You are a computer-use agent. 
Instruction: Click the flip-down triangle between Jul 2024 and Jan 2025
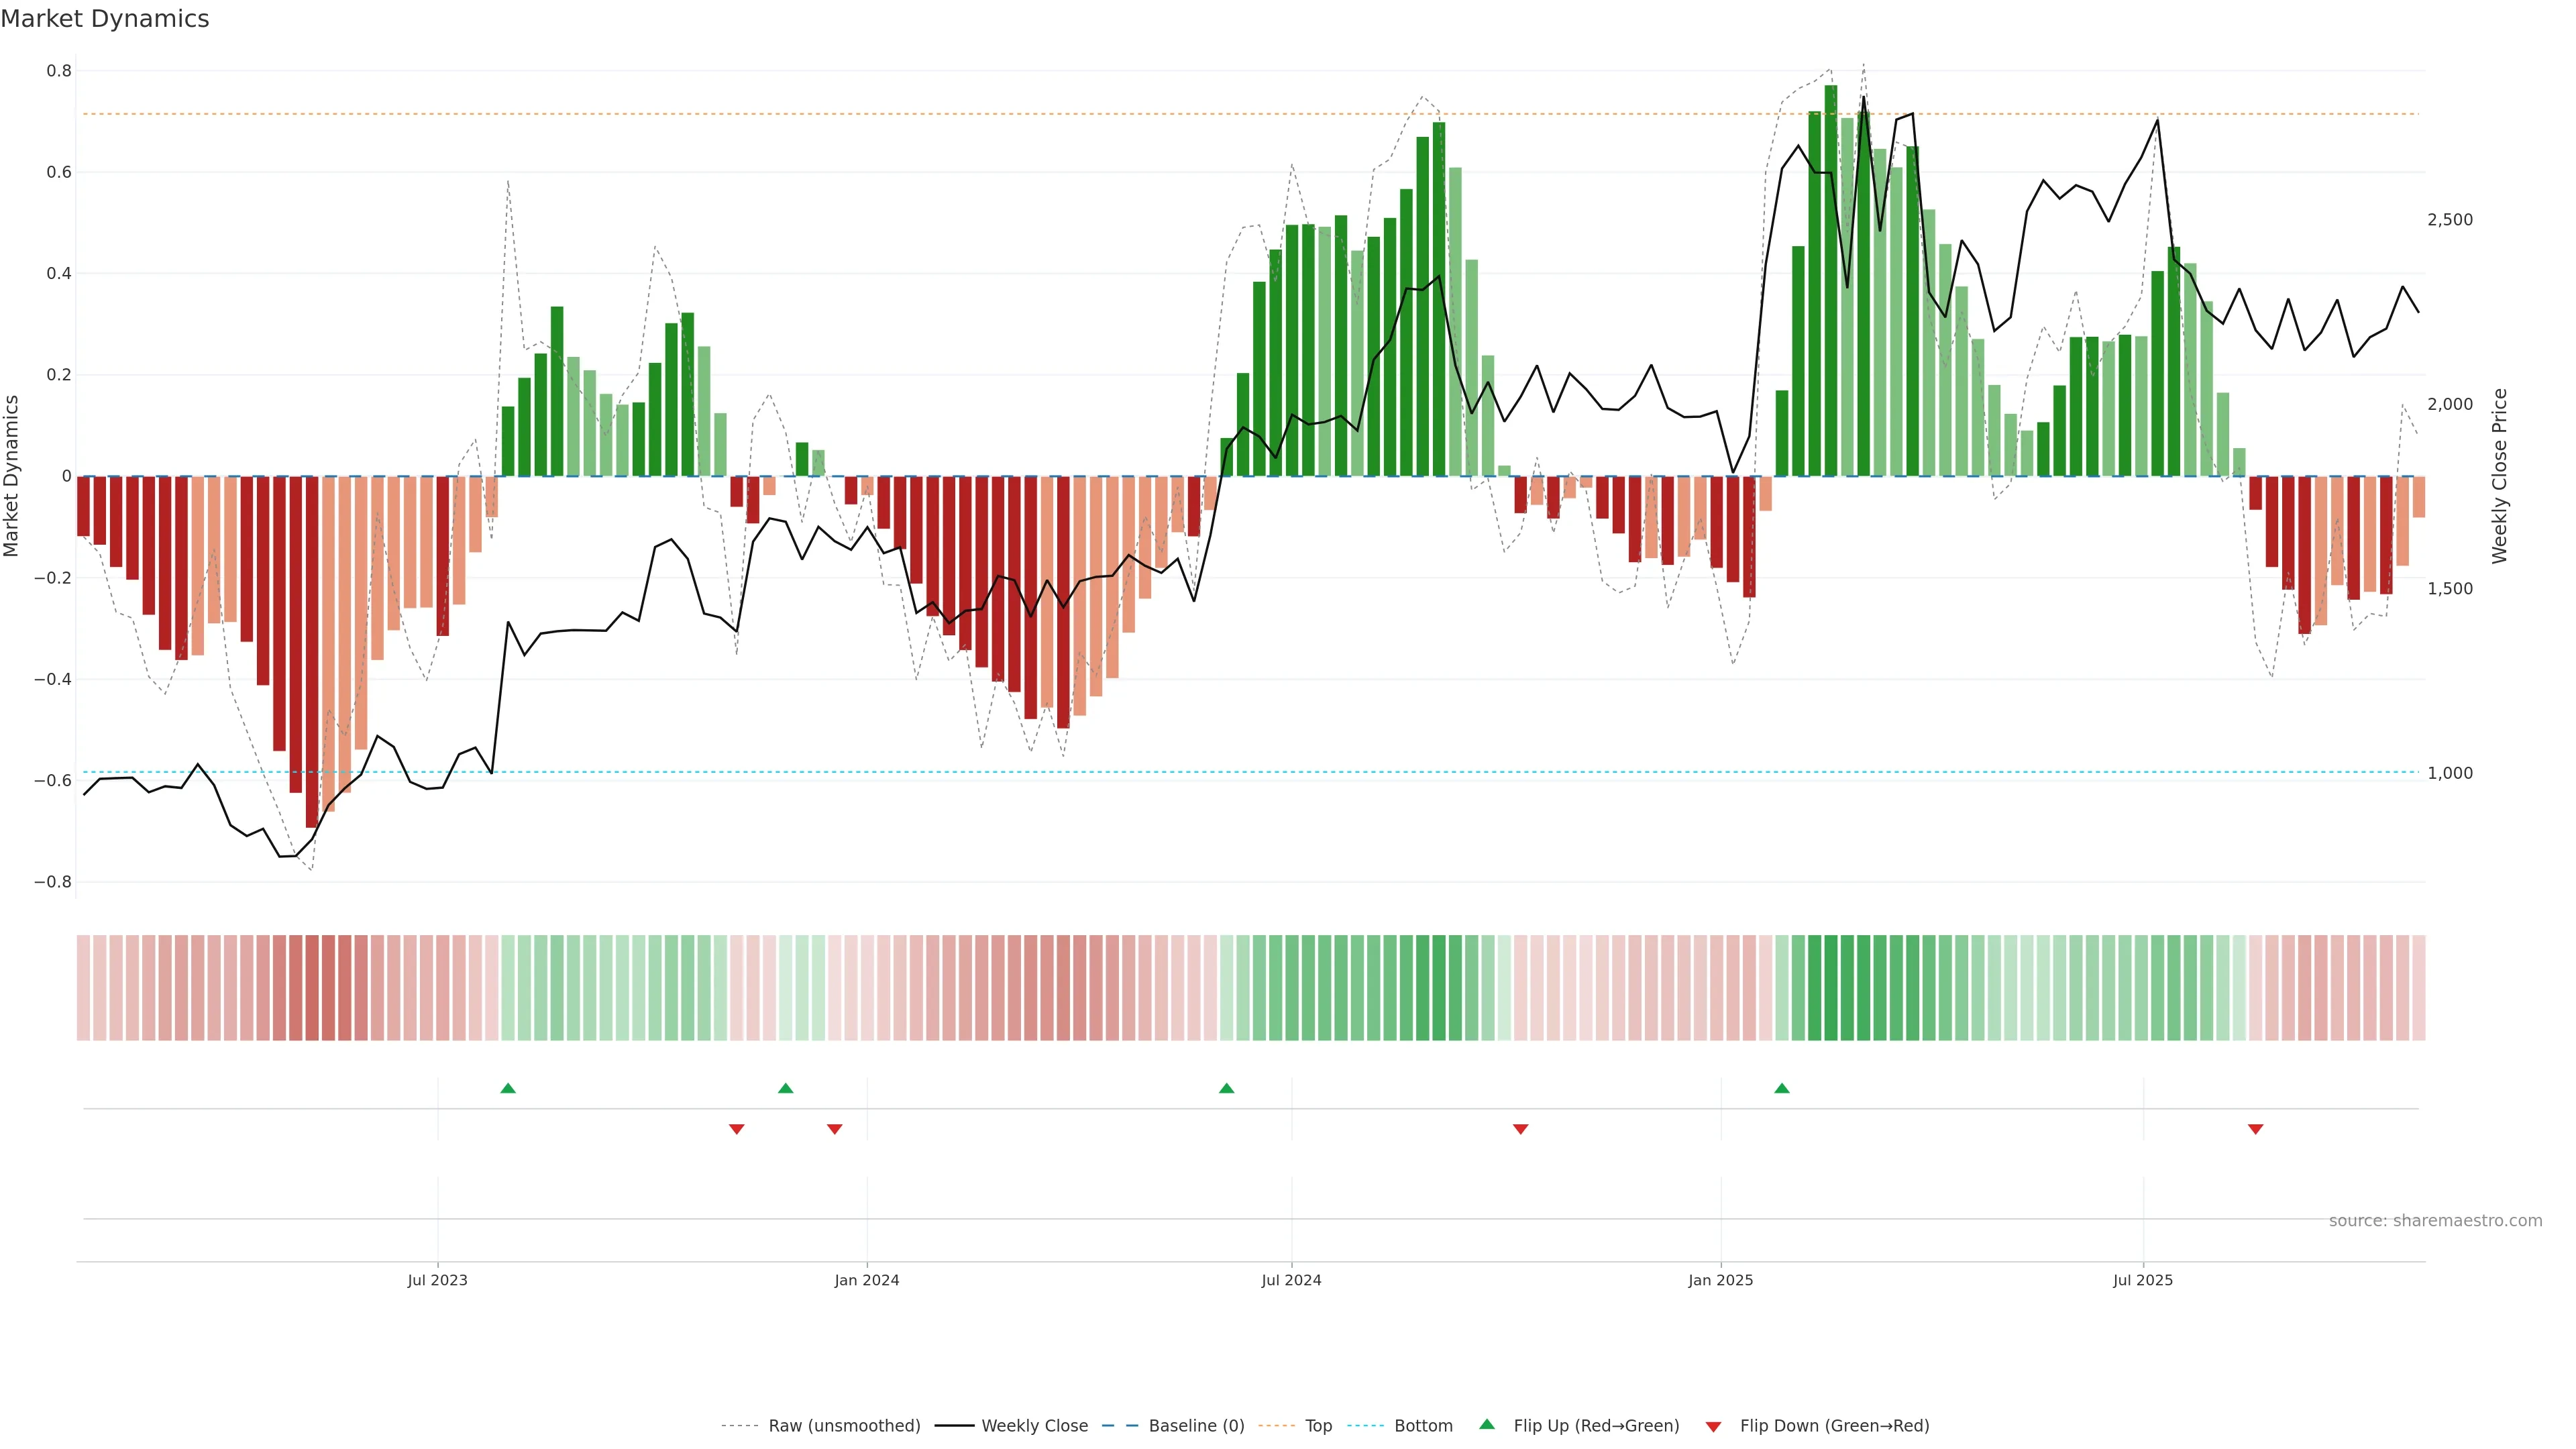(1521, 1129)
